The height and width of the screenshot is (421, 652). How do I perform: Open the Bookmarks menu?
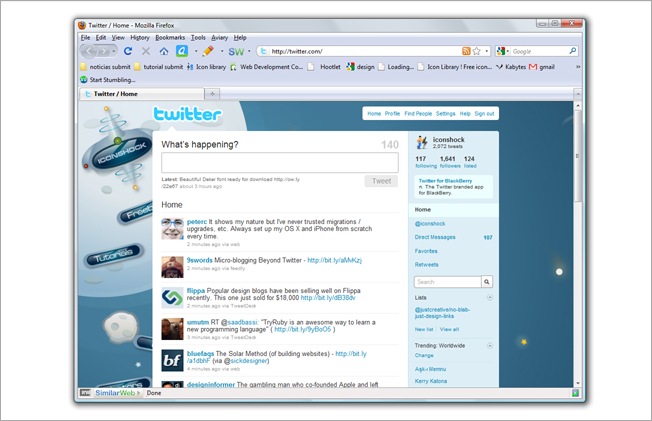pyautogui.click(x=170, y=37)
